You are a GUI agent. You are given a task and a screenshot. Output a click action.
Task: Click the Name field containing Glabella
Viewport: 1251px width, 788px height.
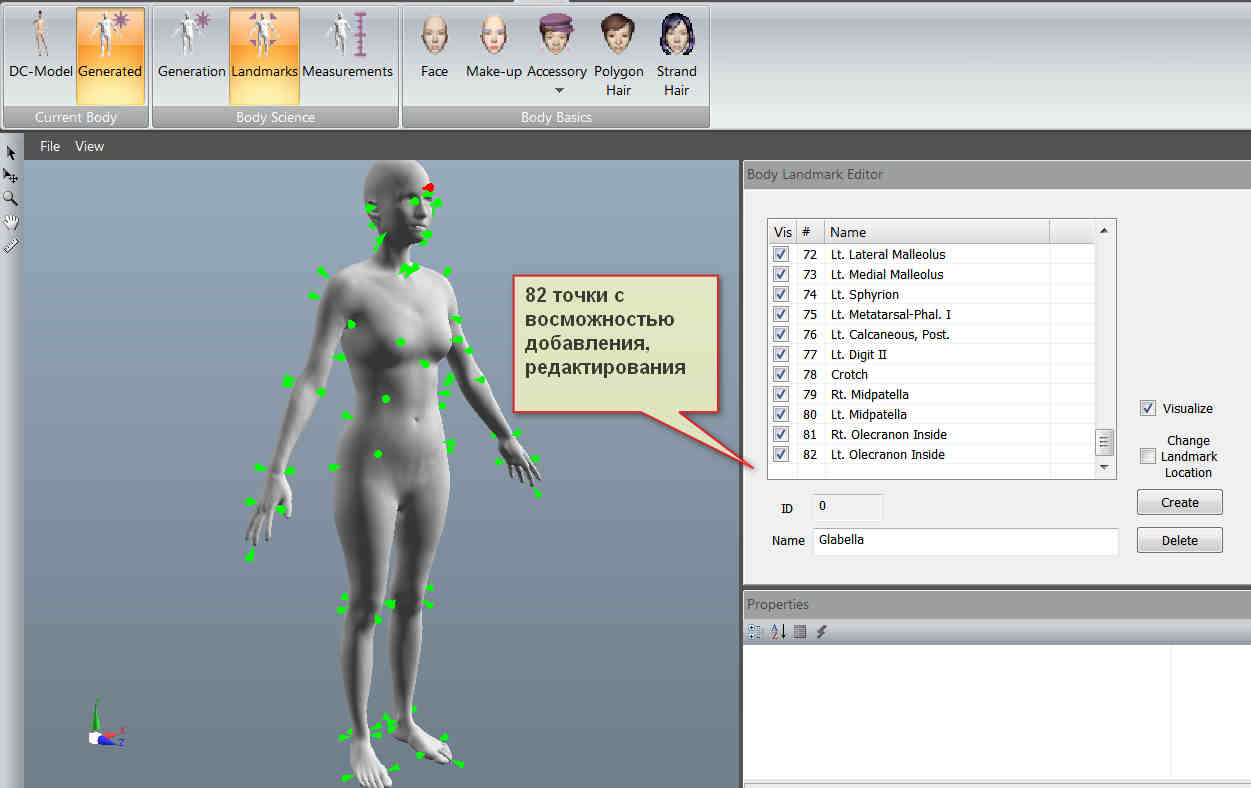[964, 540]
